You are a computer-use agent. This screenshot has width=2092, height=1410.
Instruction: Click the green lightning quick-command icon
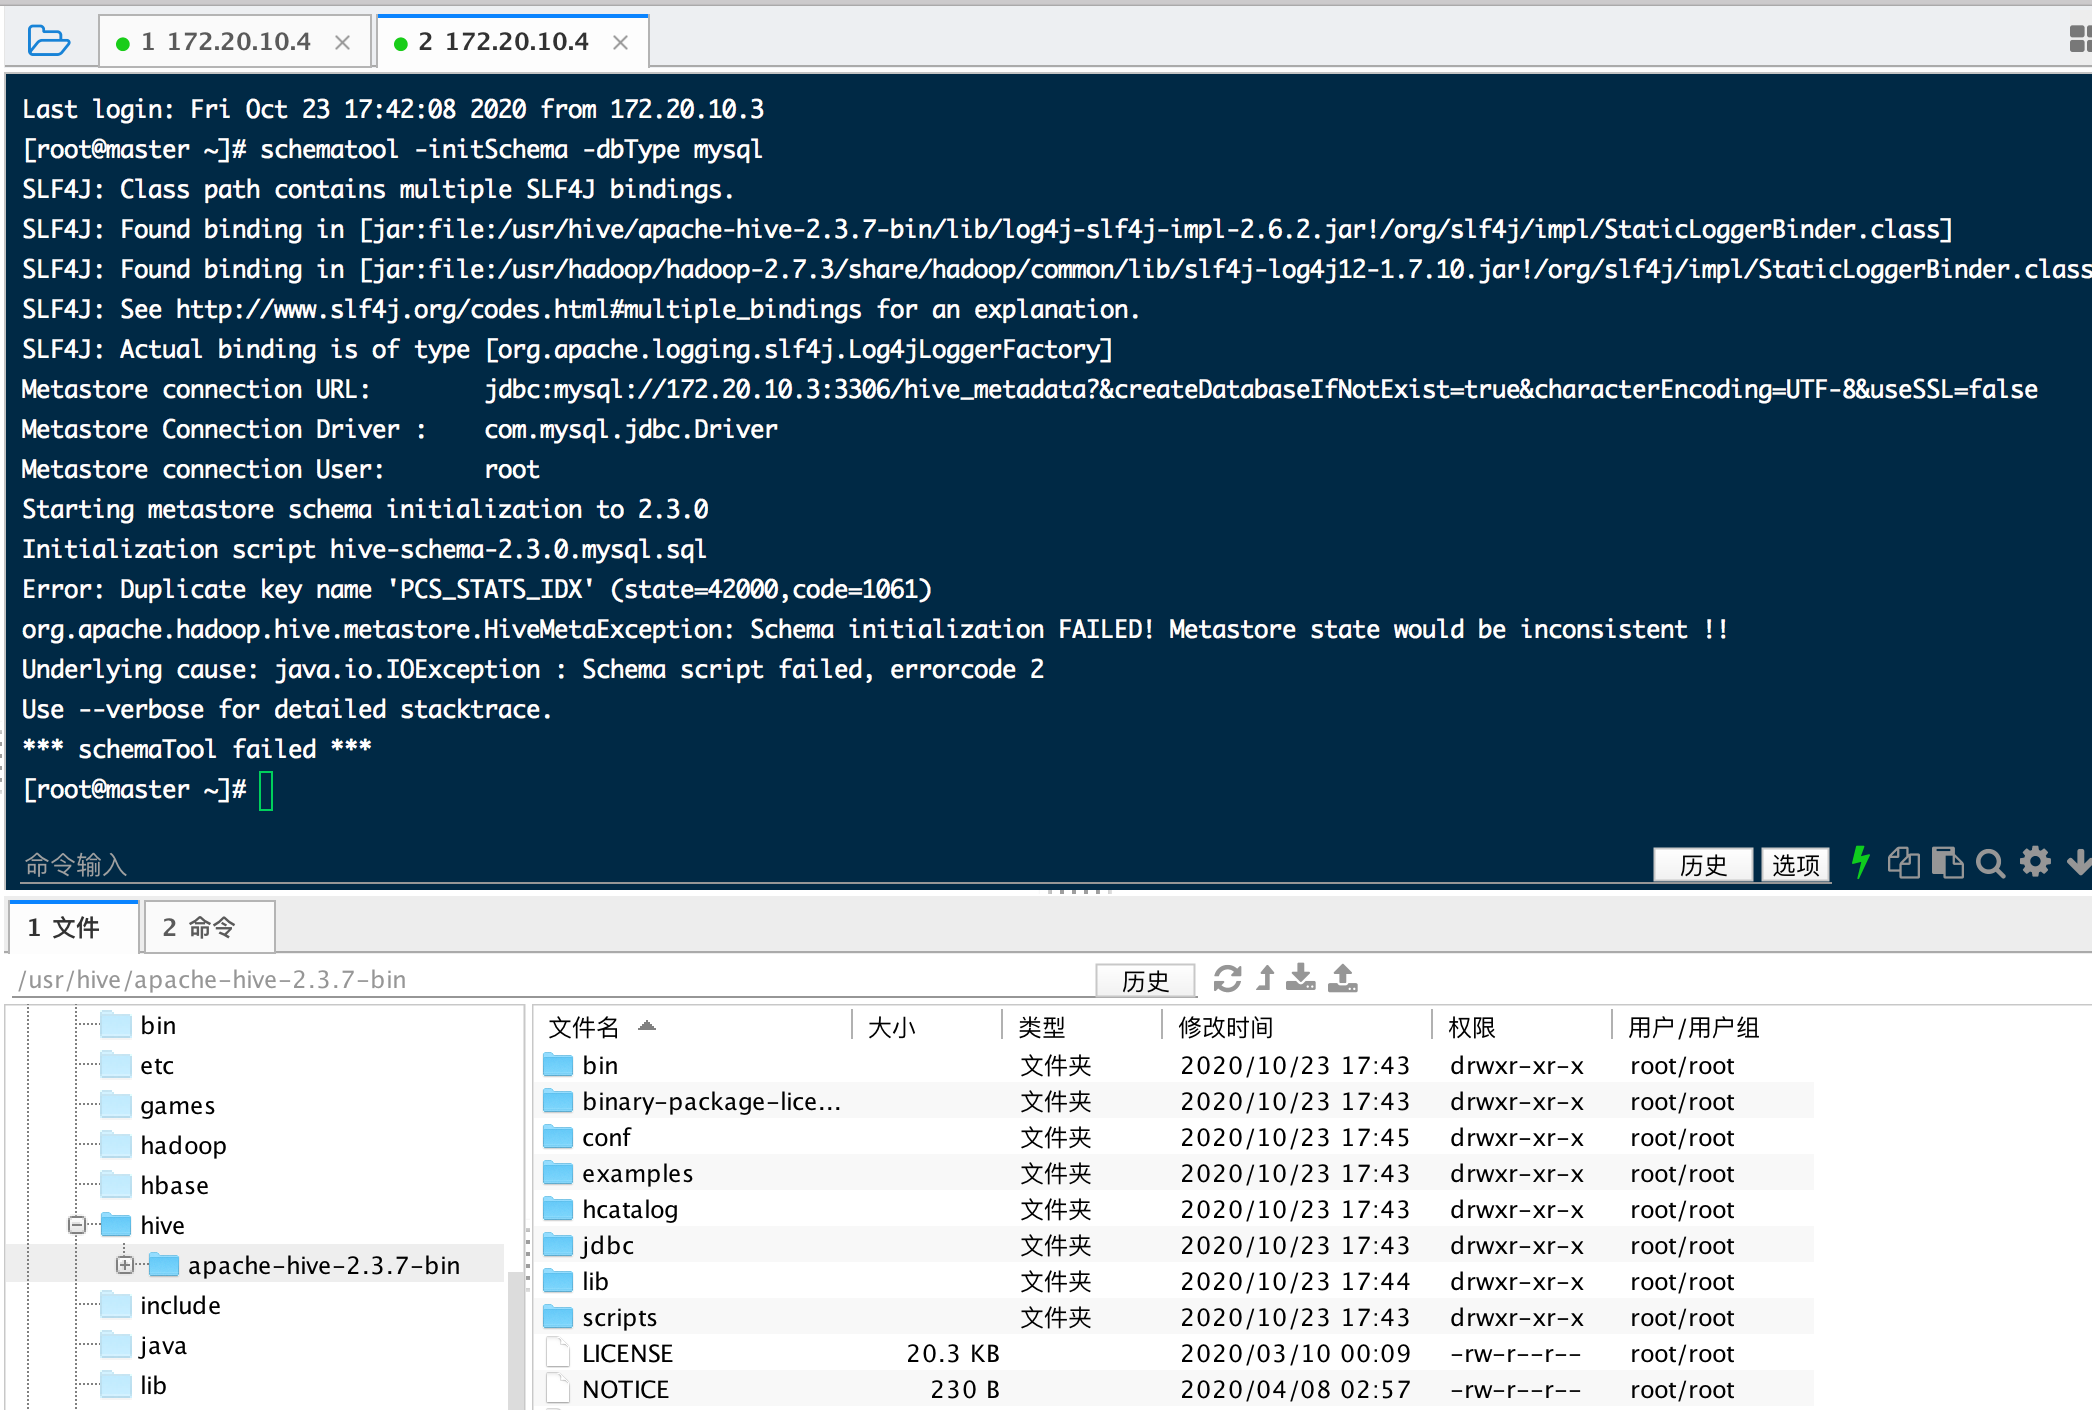pos(1859,862)
